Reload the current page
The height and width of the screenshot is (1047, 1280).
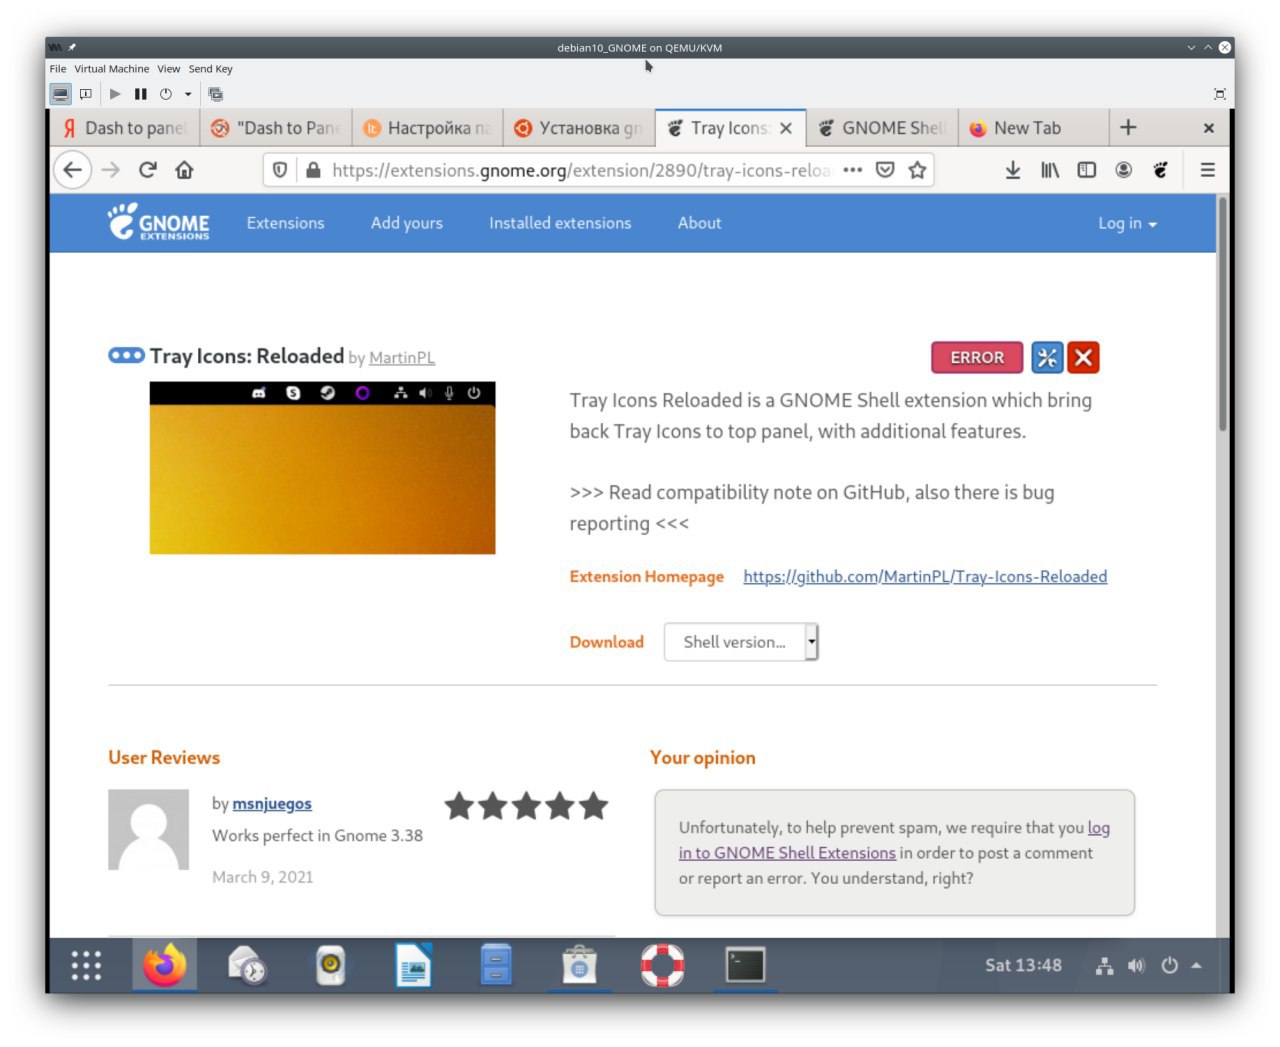[x=148, y=170]
